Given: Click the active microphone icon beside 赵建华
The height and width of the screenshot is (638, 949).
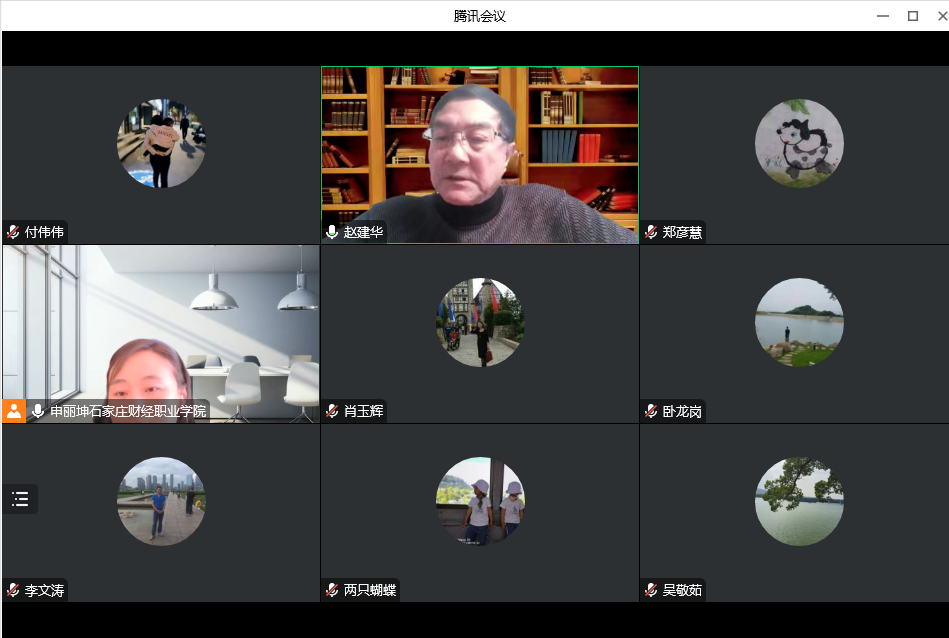Looking at the screenshot, I should click(x=333, y=232).
